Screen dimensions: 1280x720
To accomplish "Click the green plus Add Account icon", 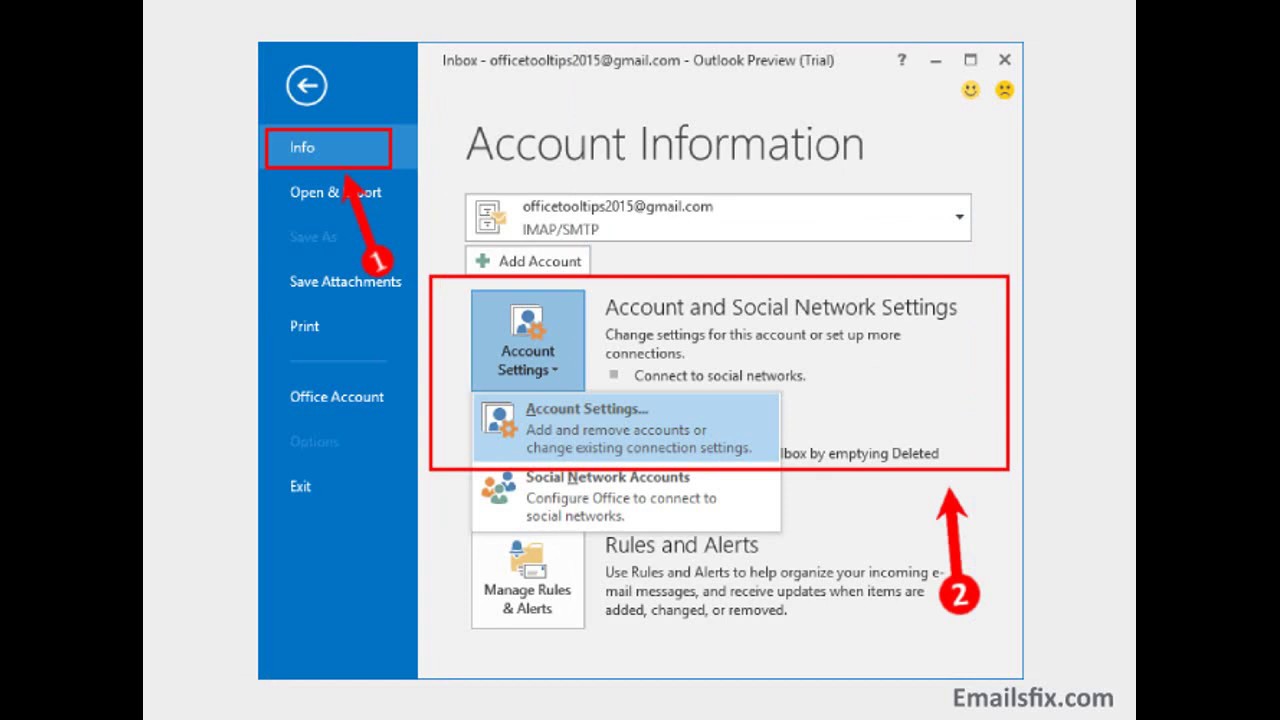I will (x=483, y=261).
